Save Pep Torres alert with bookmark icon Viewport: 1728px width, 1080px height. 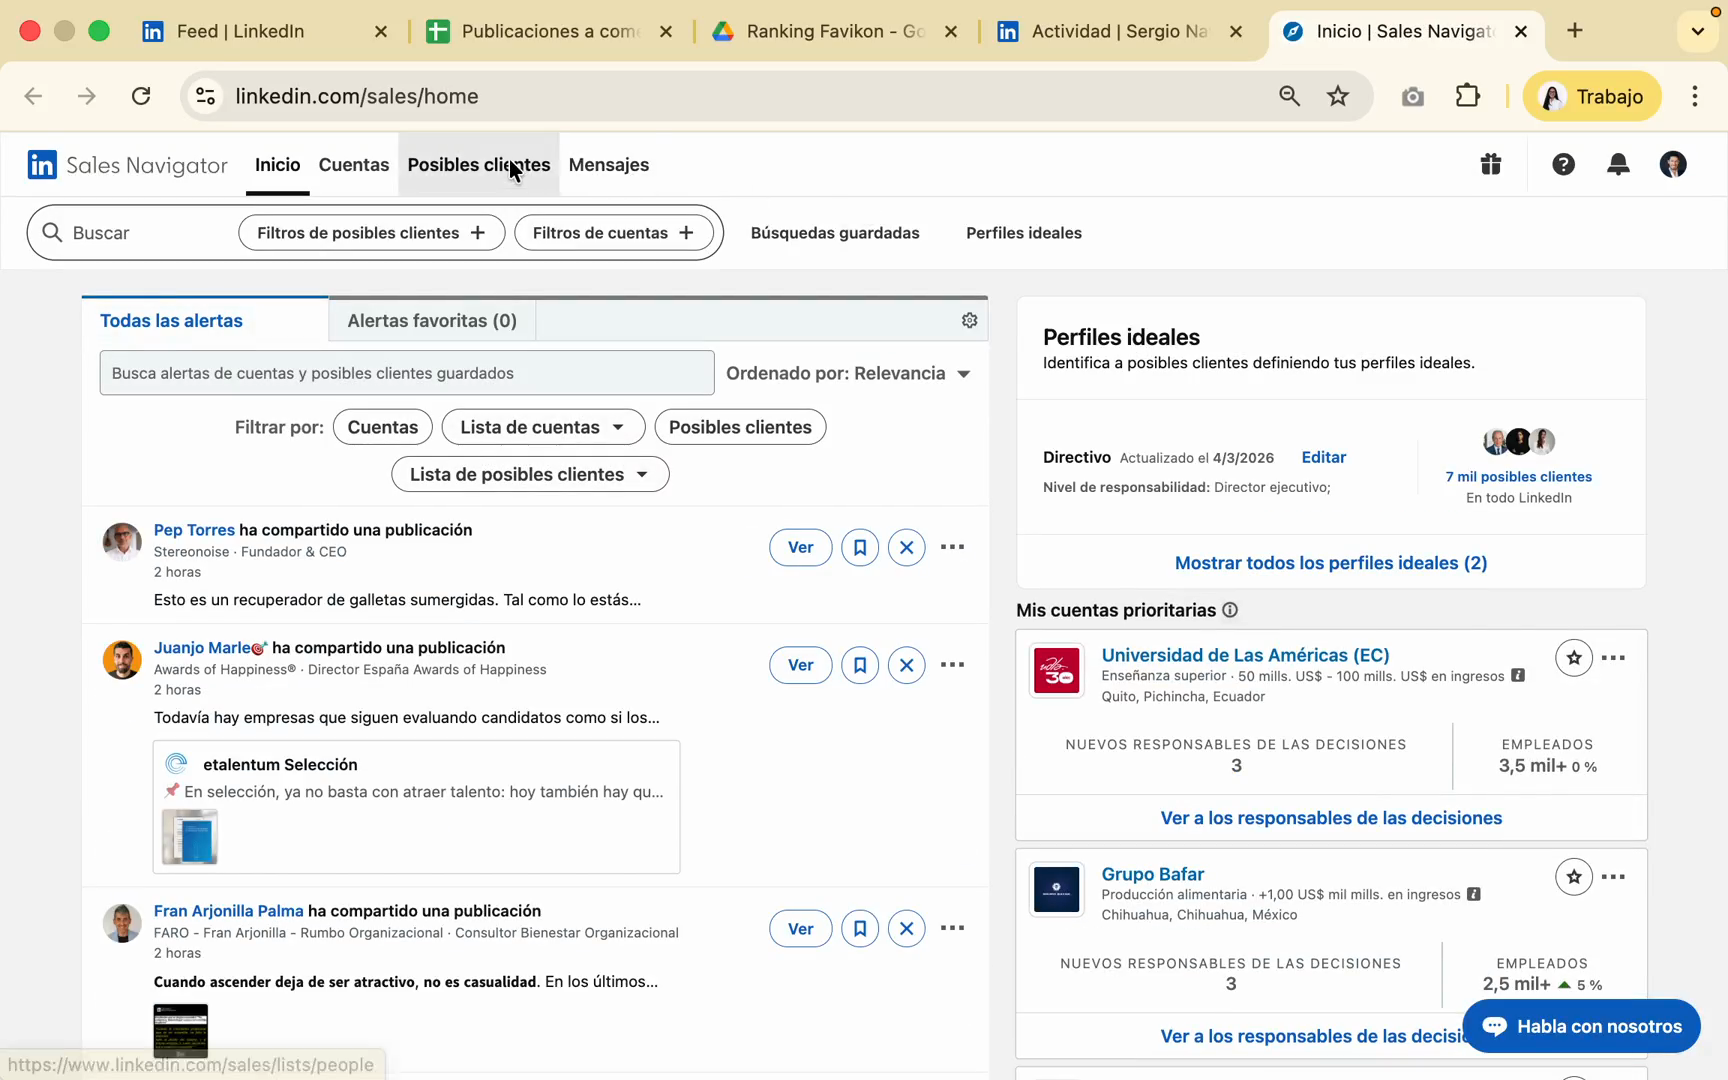(x=860, y=547)
